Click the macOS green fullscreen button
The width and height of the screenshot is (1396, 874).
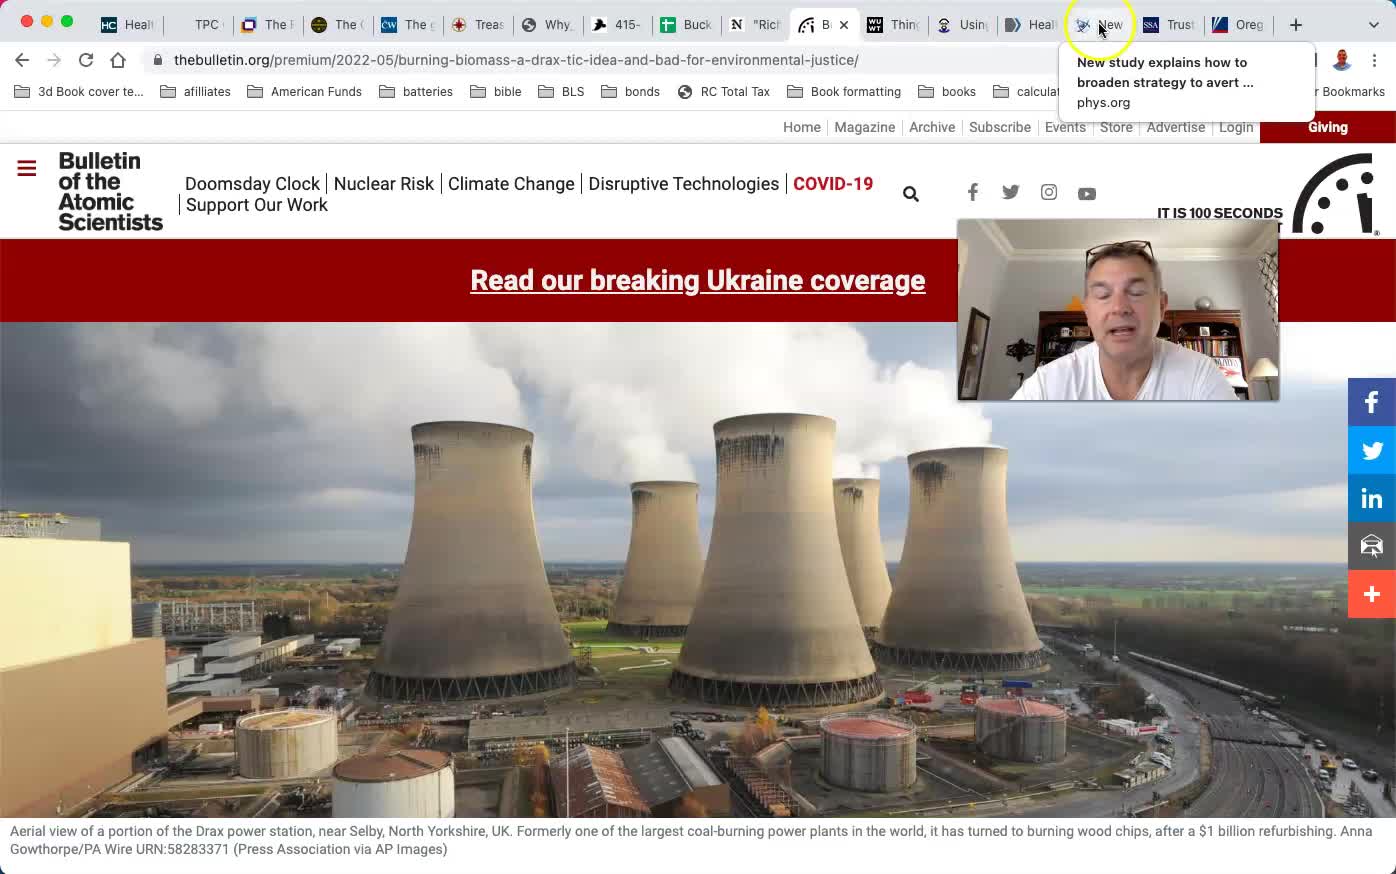pyautogui.click(x=67, y=21)
